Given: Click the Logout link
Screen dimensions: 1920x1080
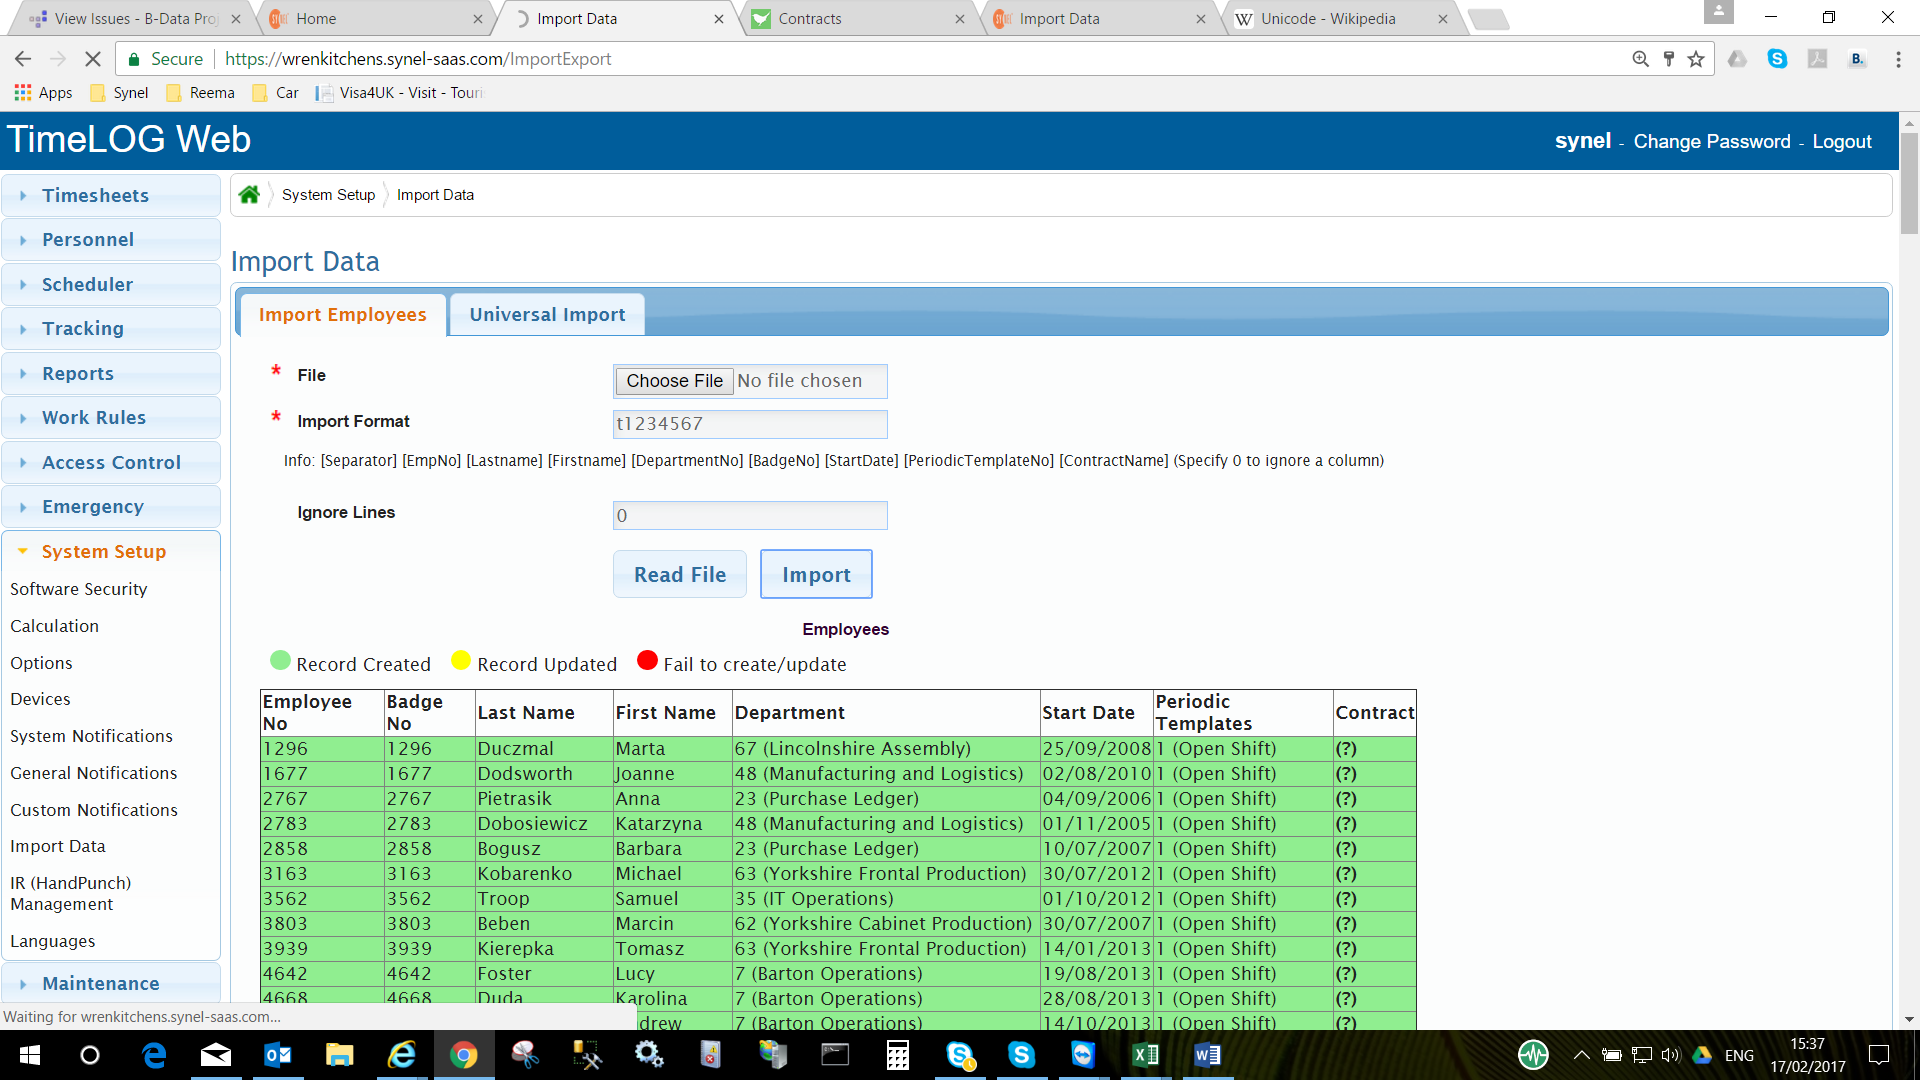Looking at the screenshot, I should point(1842,142).
